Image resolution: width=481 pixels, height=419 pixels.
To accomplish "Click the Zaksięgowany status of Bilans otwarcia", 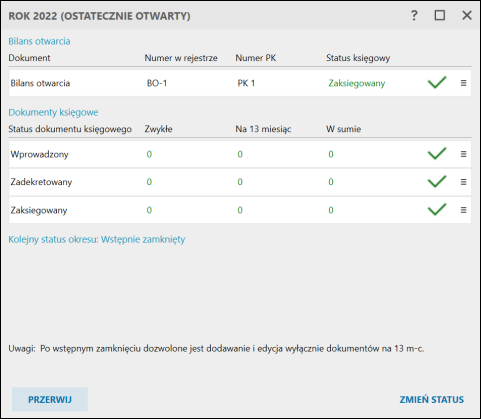I will 357,83.
